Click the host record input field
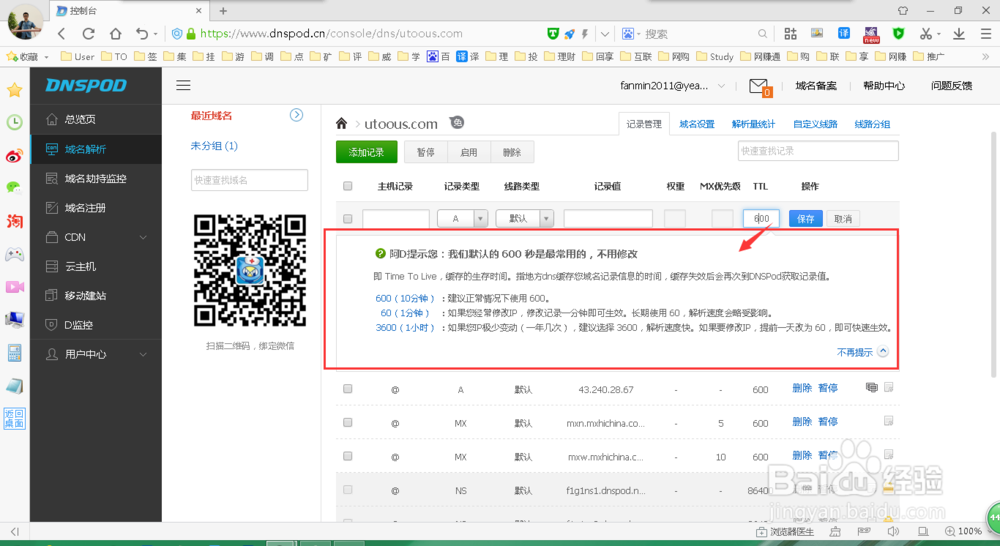Viewport: 1000px width, 546px height. (x=395, y=219)
